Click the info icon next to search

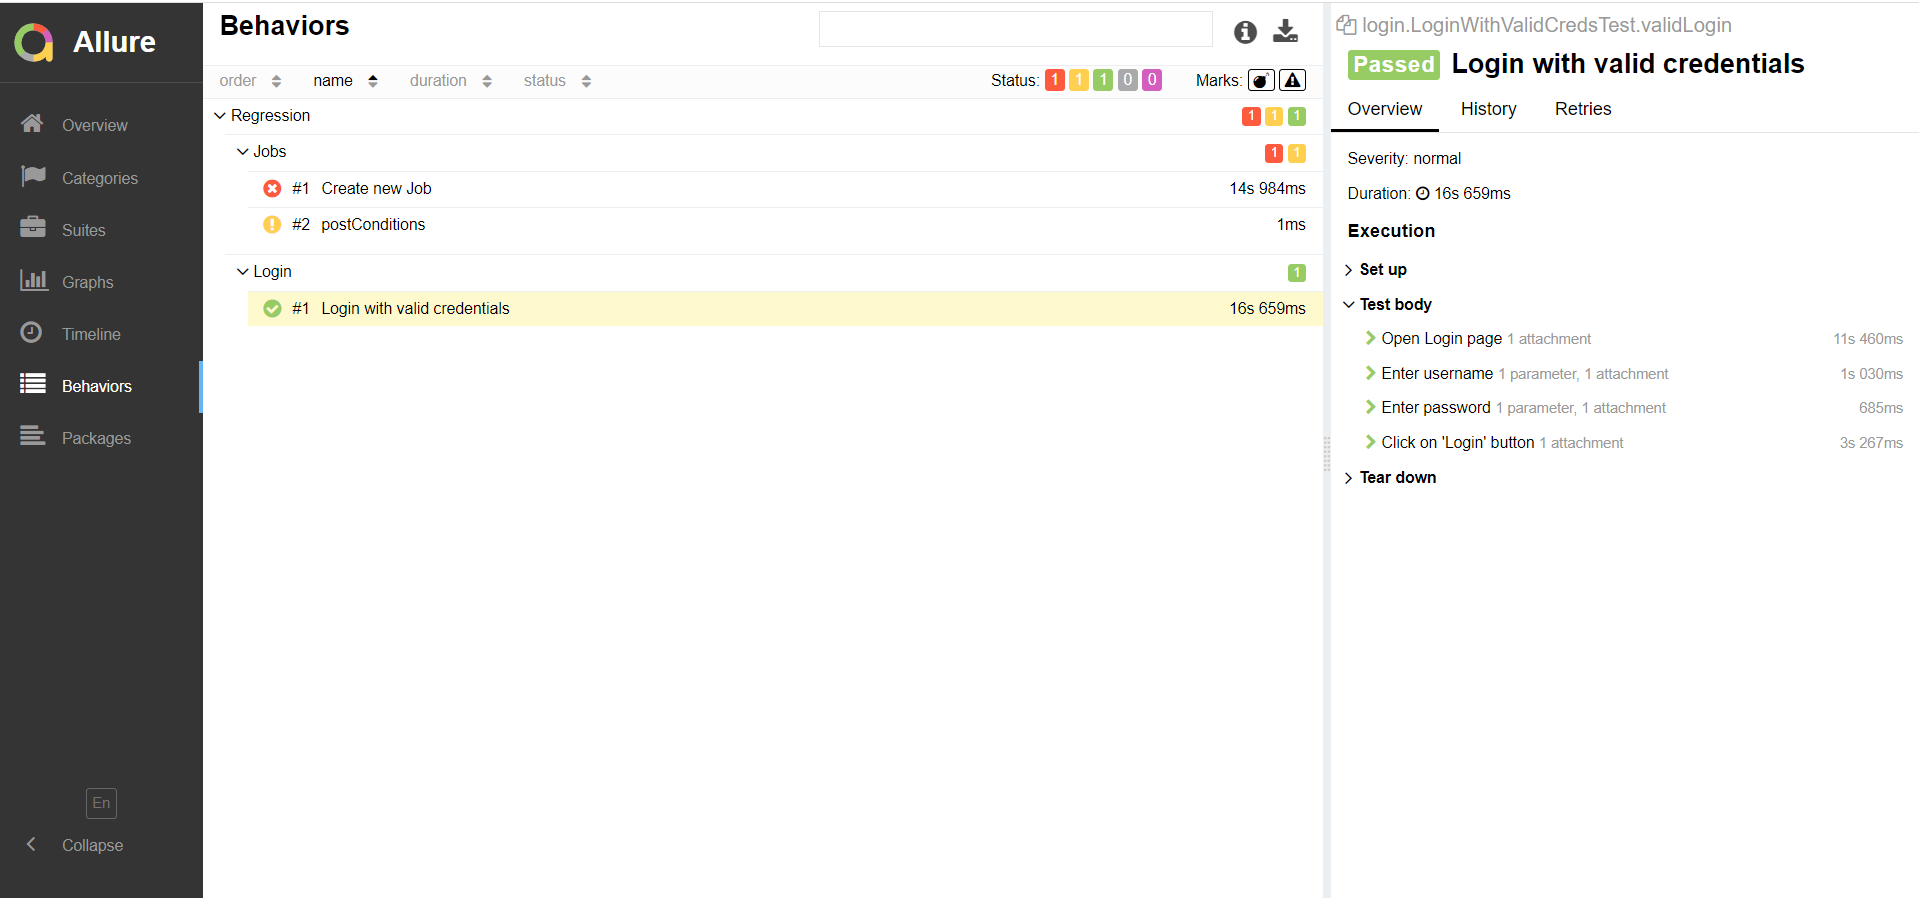1245,32
